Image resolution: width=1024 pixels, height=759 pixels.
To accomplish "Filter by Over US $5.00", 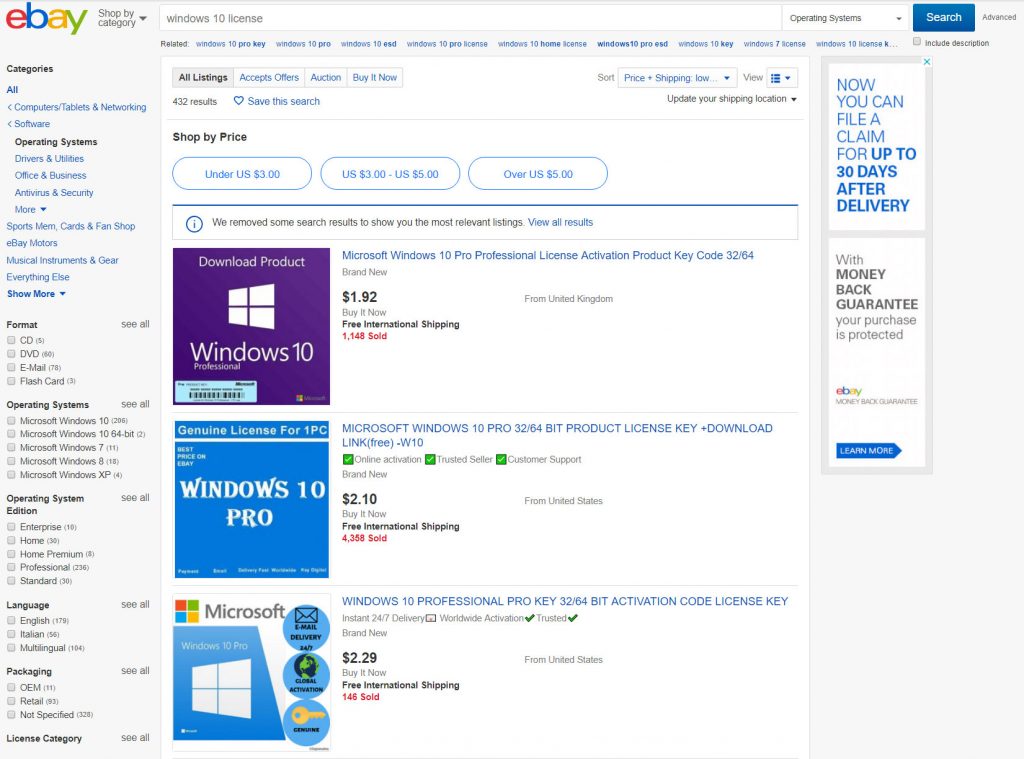I will 538,174.
